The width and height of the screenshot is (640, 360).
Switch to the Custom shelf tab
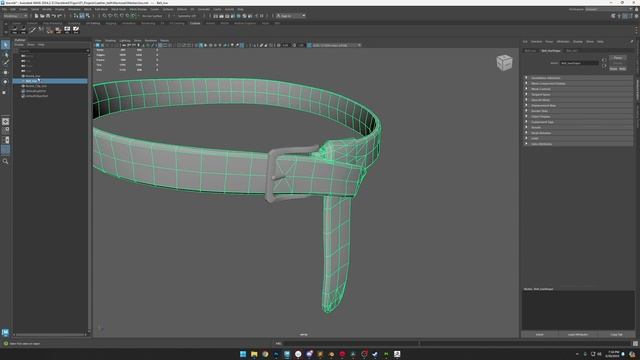point(195,23)
